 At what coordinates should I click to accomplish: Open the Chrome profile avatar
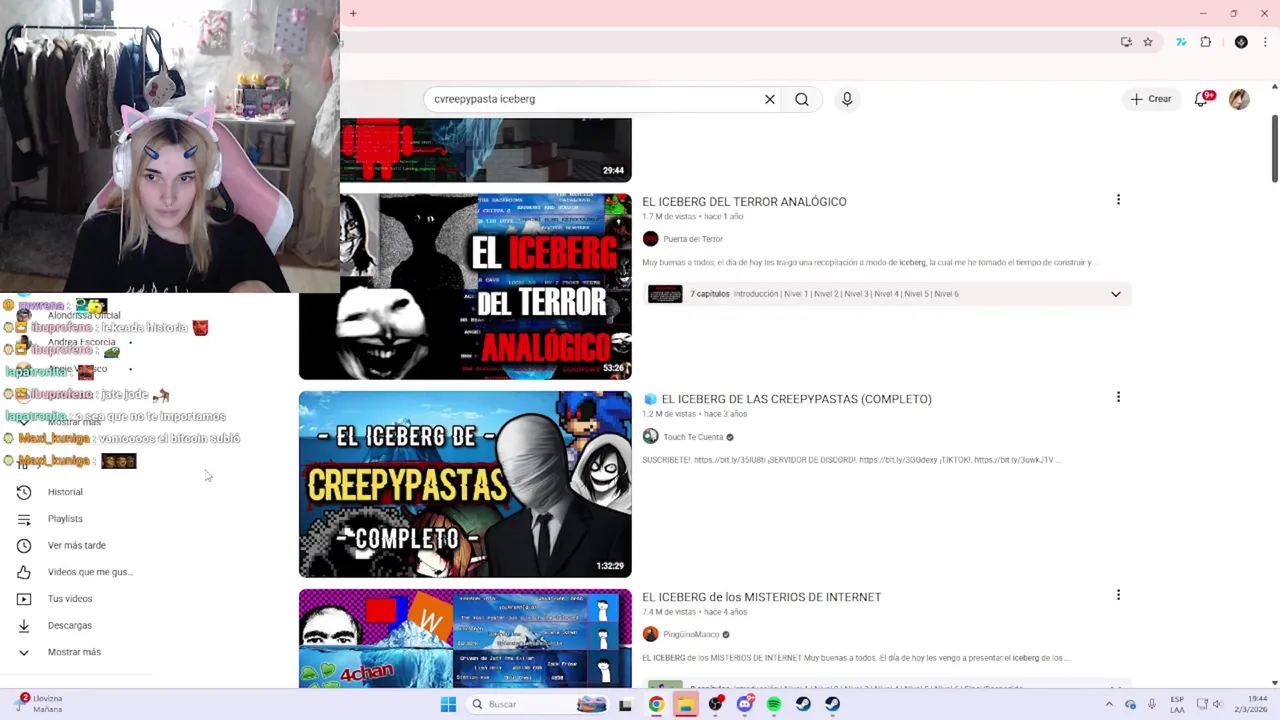pyautogui.click(x=1241, y=42)
